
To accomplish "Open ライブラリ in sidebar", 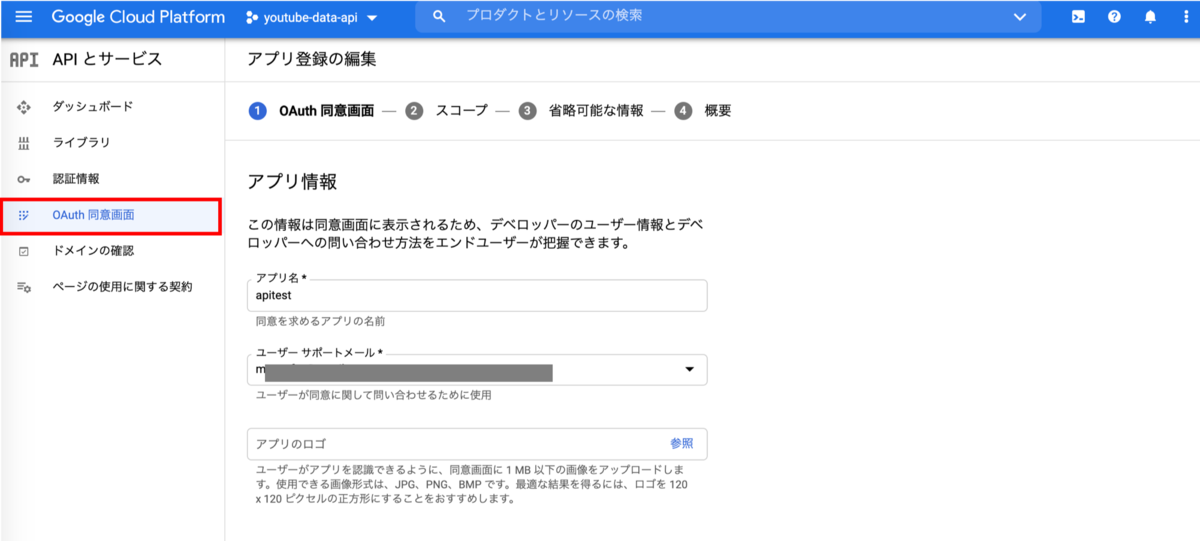I will point(81,142).
